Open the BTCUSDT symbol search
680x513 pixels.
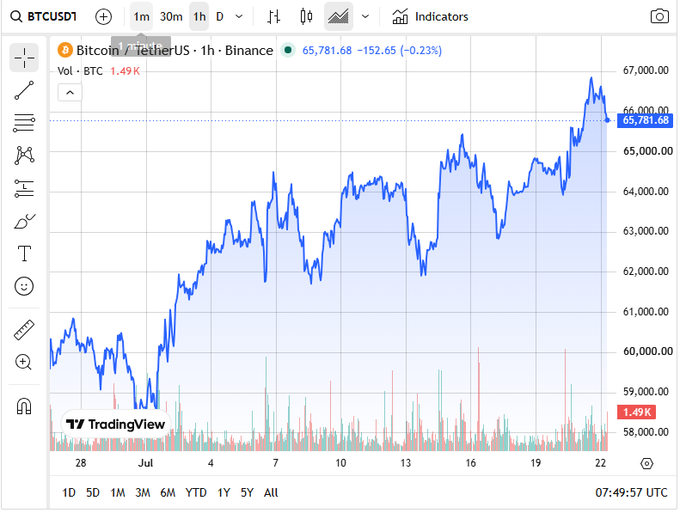coord(43,17)
